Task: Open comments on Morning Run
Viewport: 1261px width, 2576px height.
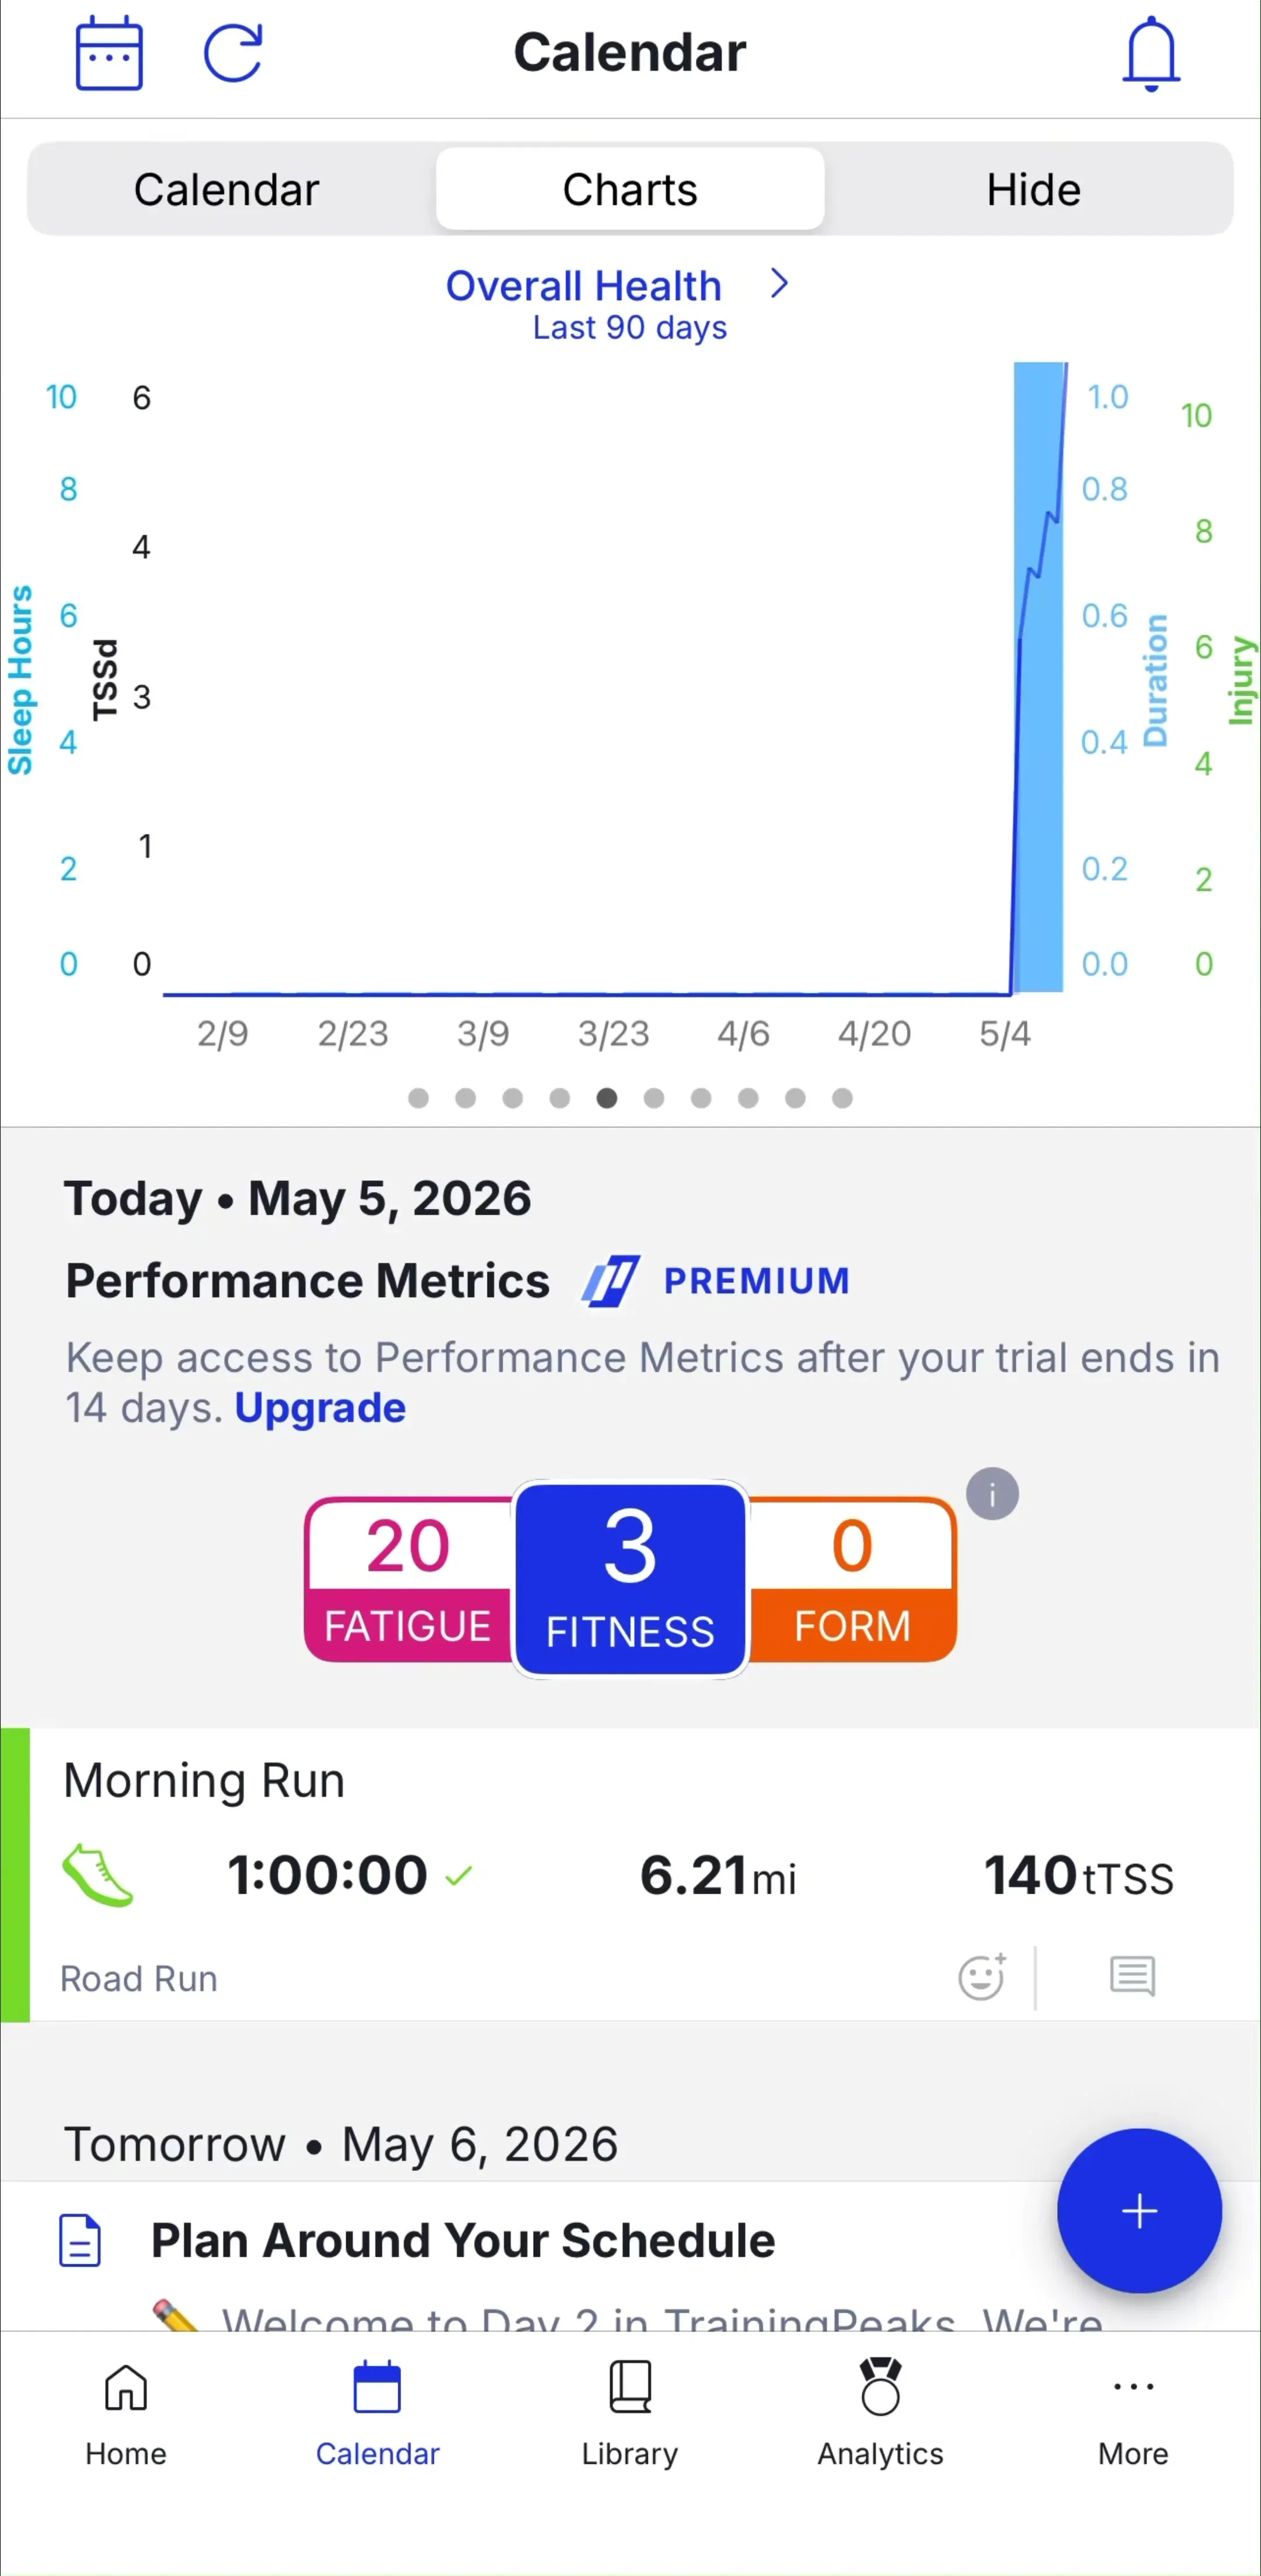Action: pyautogui.click(x=1132, y=1976)
